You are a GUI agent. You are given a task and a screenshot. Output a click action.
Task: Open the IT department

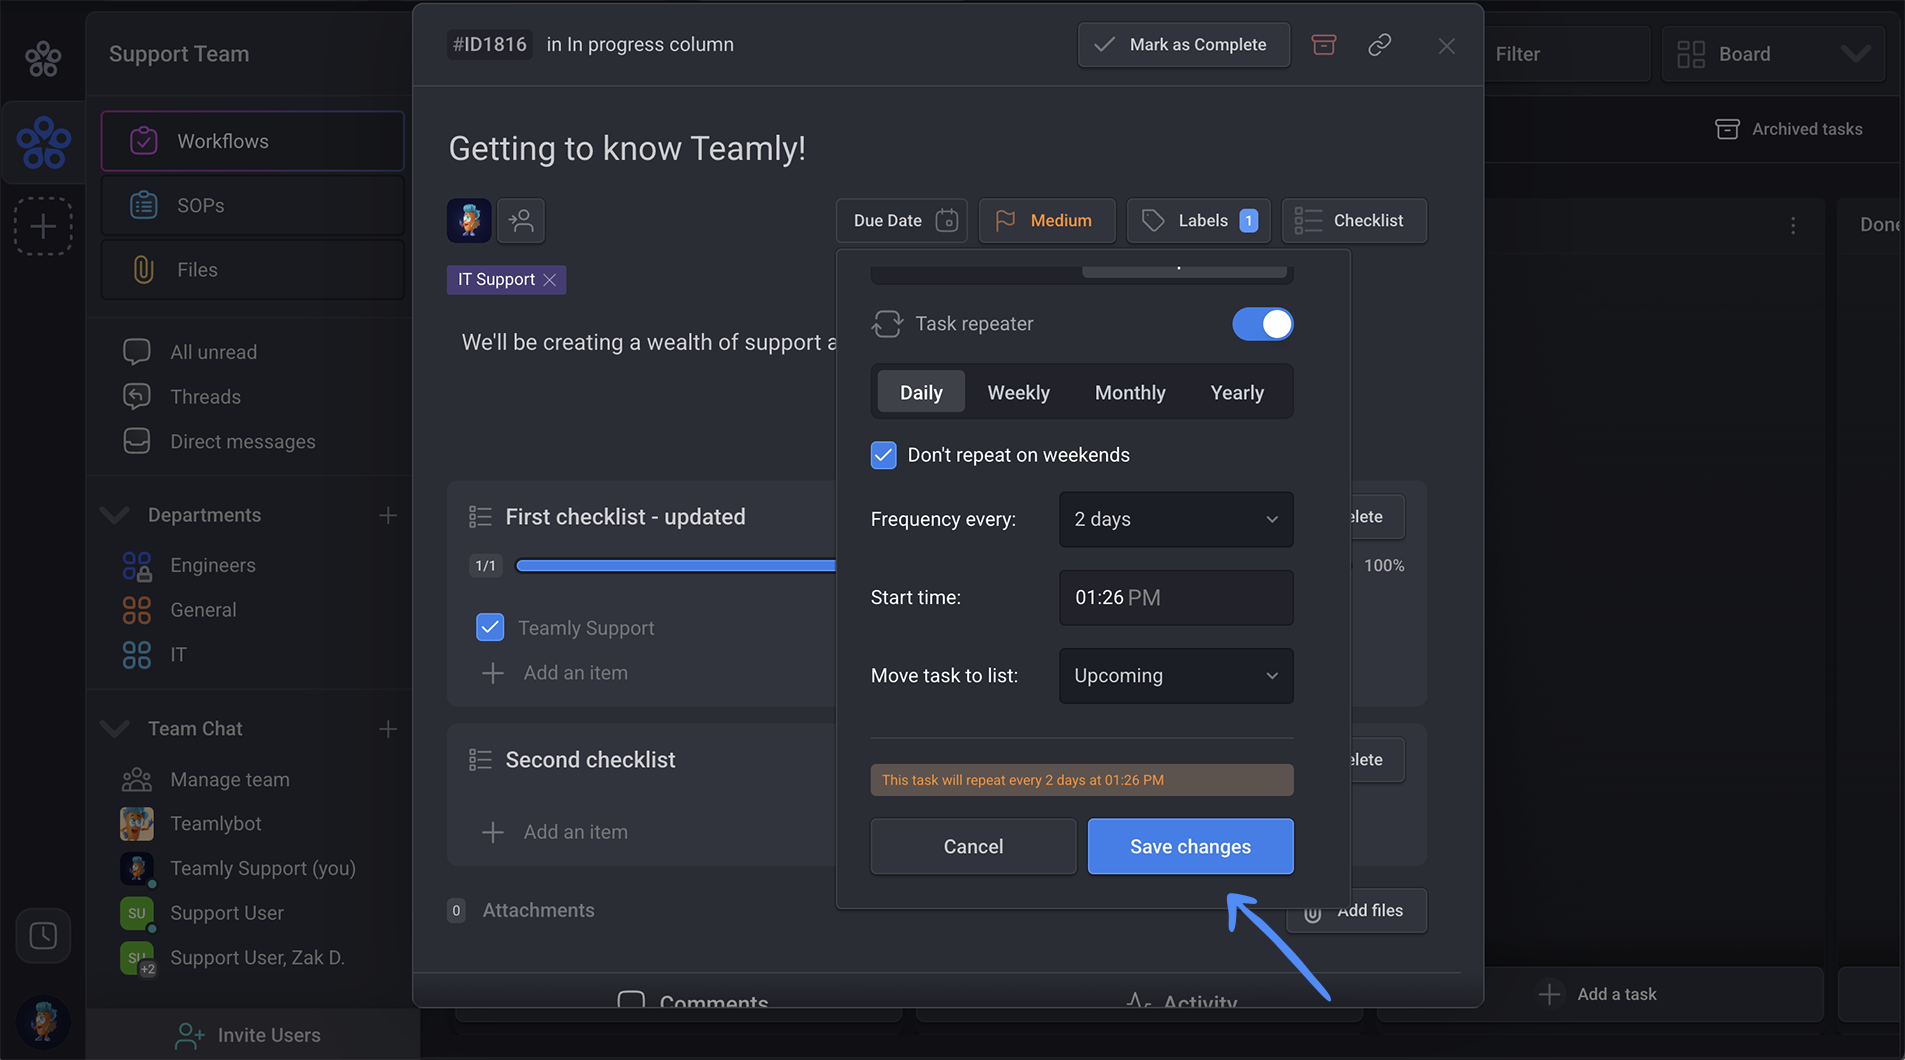(178, 655)
